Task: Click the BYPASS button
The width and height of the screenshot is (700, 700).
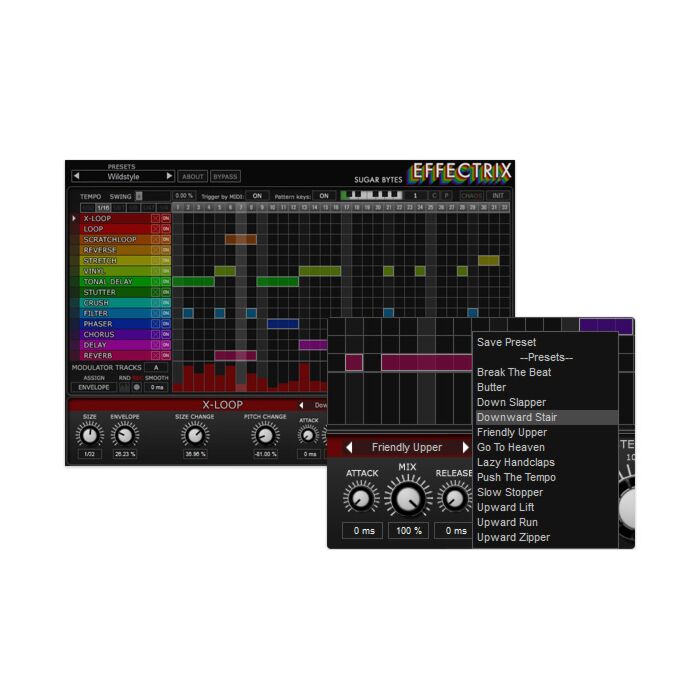Action: [225, 176]
